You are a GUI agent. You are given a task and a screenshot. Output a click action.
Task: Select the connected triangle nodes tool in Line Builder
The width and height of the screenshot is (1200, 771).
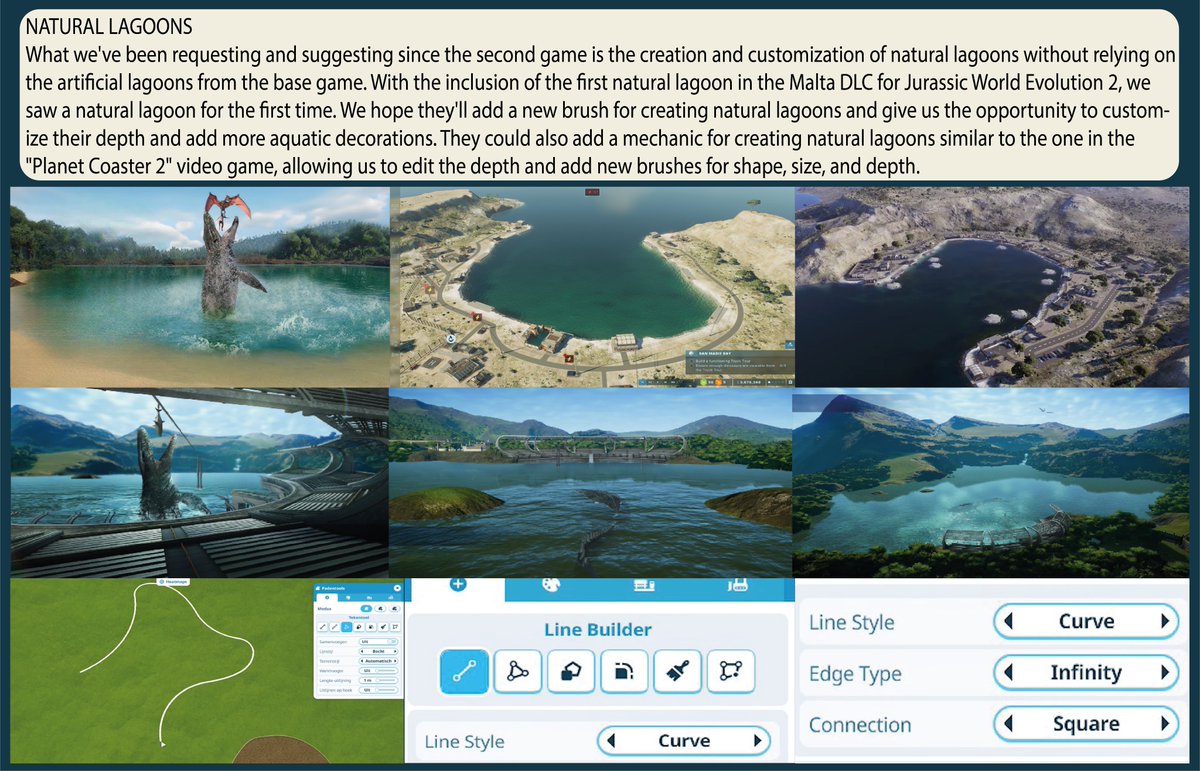point(517,672)
